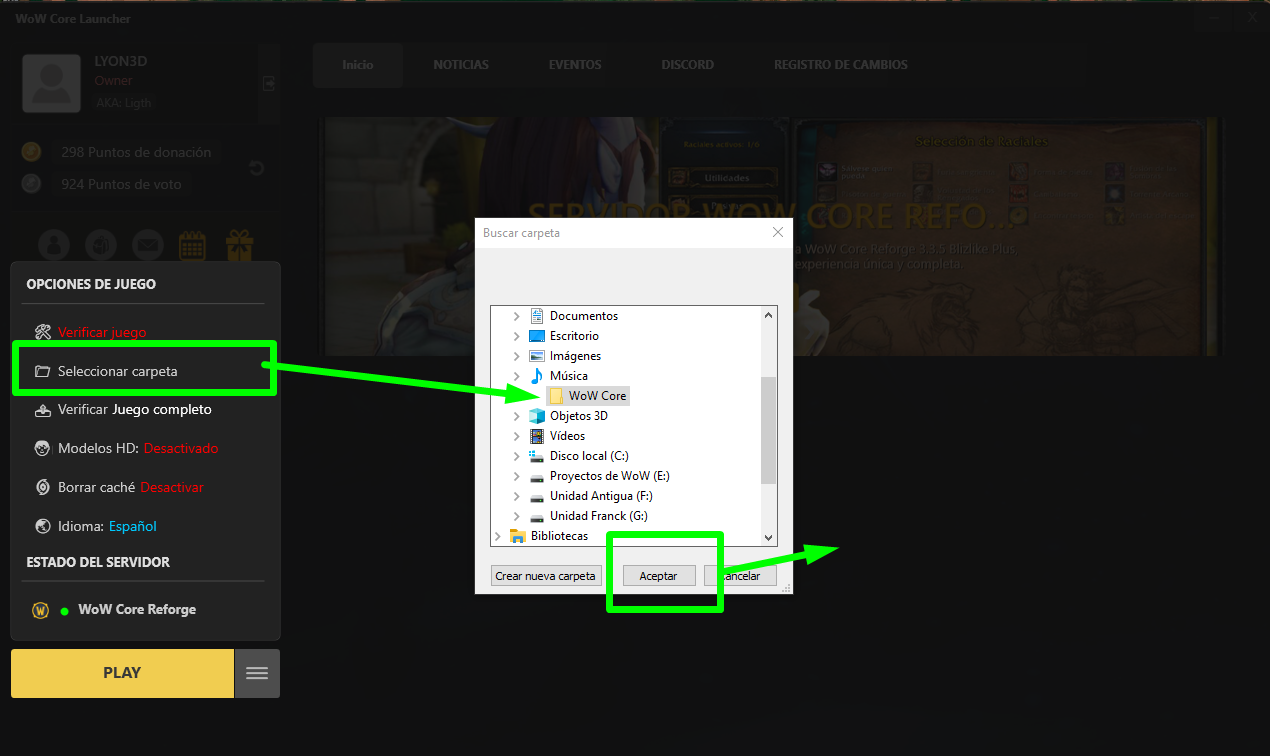Viewport: 1270px width, 756px height.
Task: Open the EVENTOS tab
Action: click(x=575, y=65)
